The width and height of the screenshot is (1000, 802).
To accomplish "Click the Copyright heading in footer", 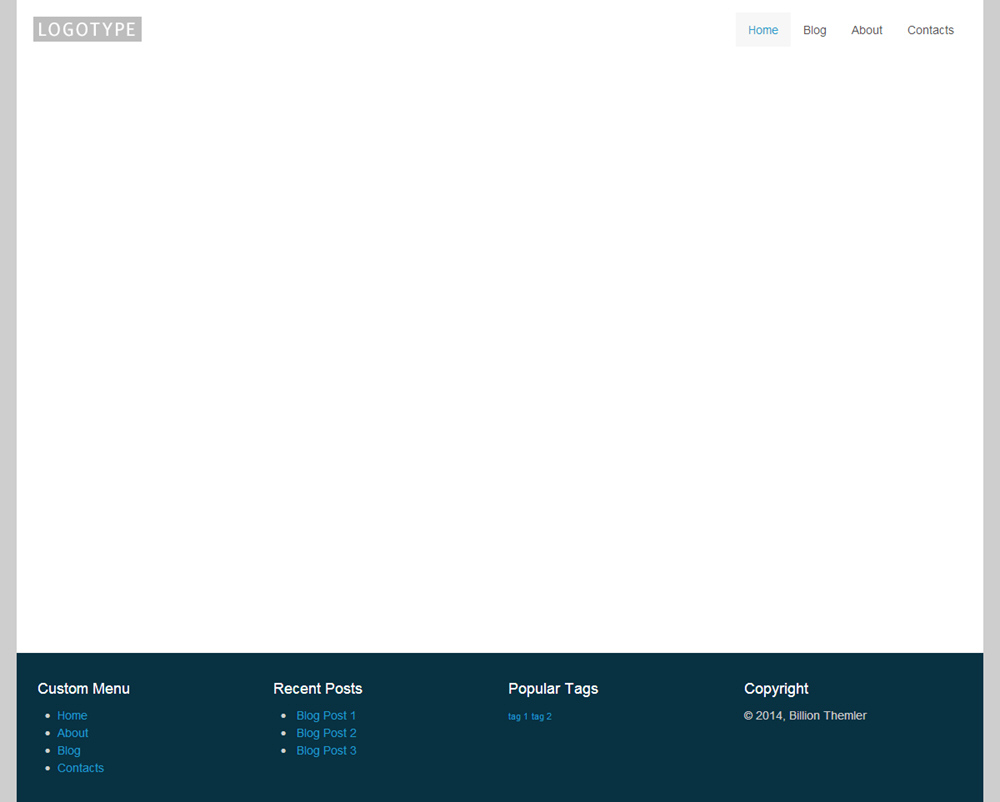I will 776,689.
